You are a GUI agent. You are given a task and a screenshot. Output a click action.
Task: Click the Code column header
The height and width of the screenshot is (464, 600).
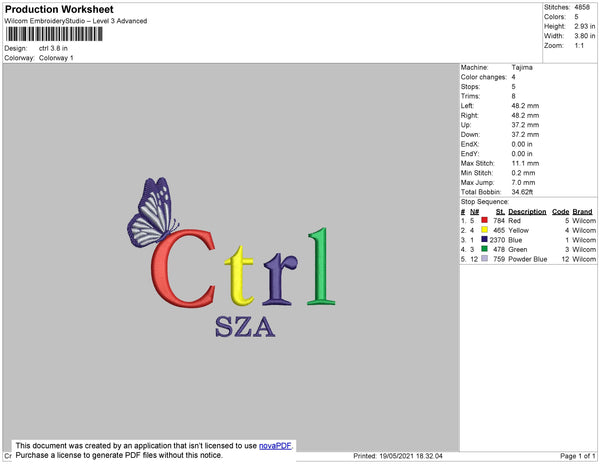click(561, 212)
